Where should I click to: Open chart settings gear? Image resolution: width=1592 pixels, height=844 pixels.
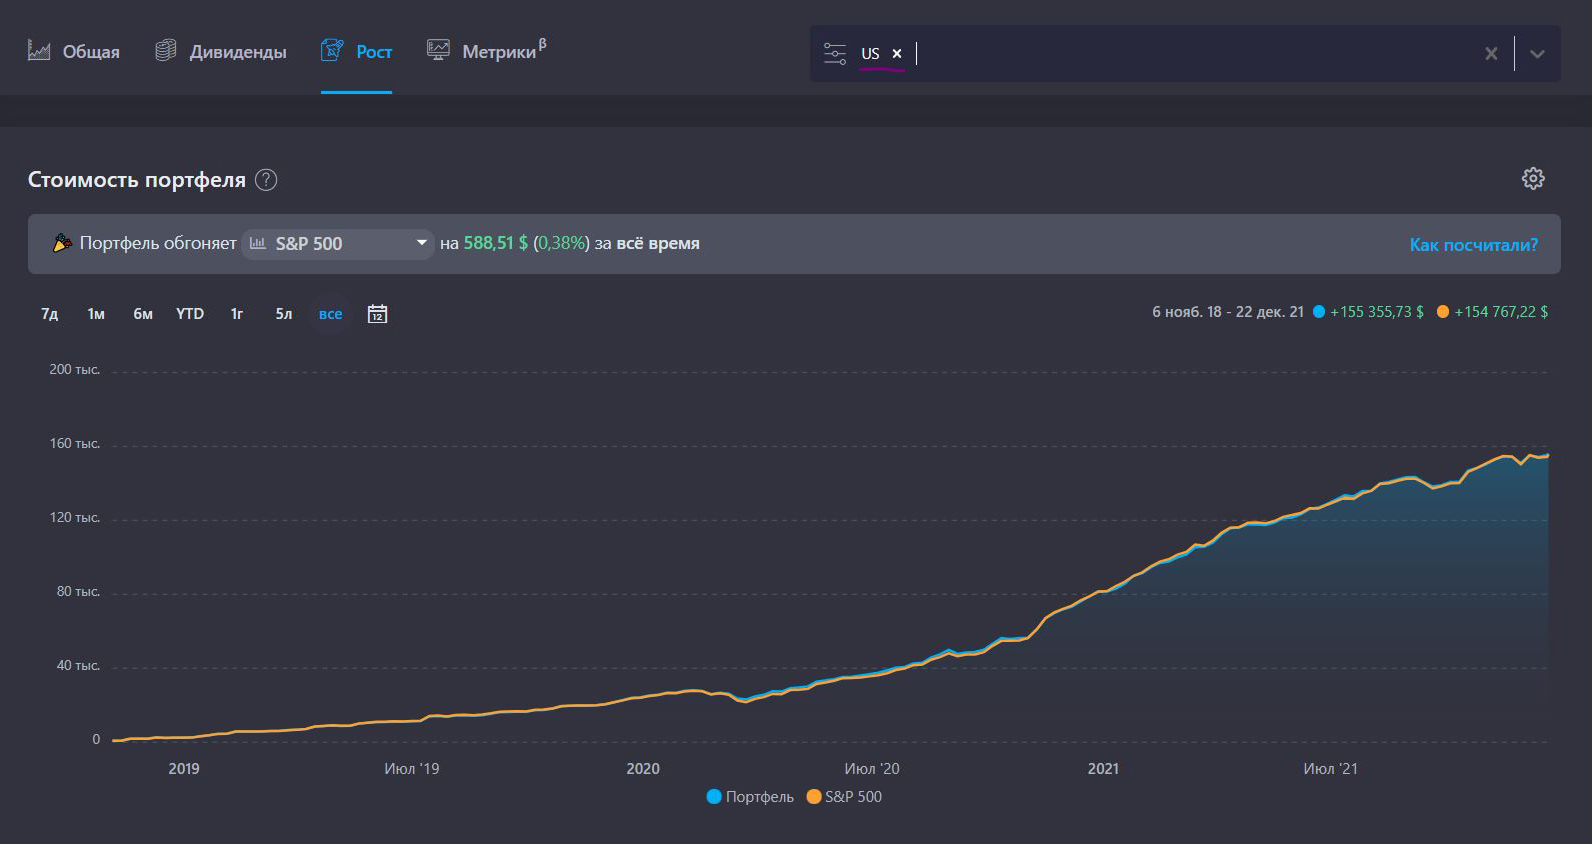click(1533, 178)
